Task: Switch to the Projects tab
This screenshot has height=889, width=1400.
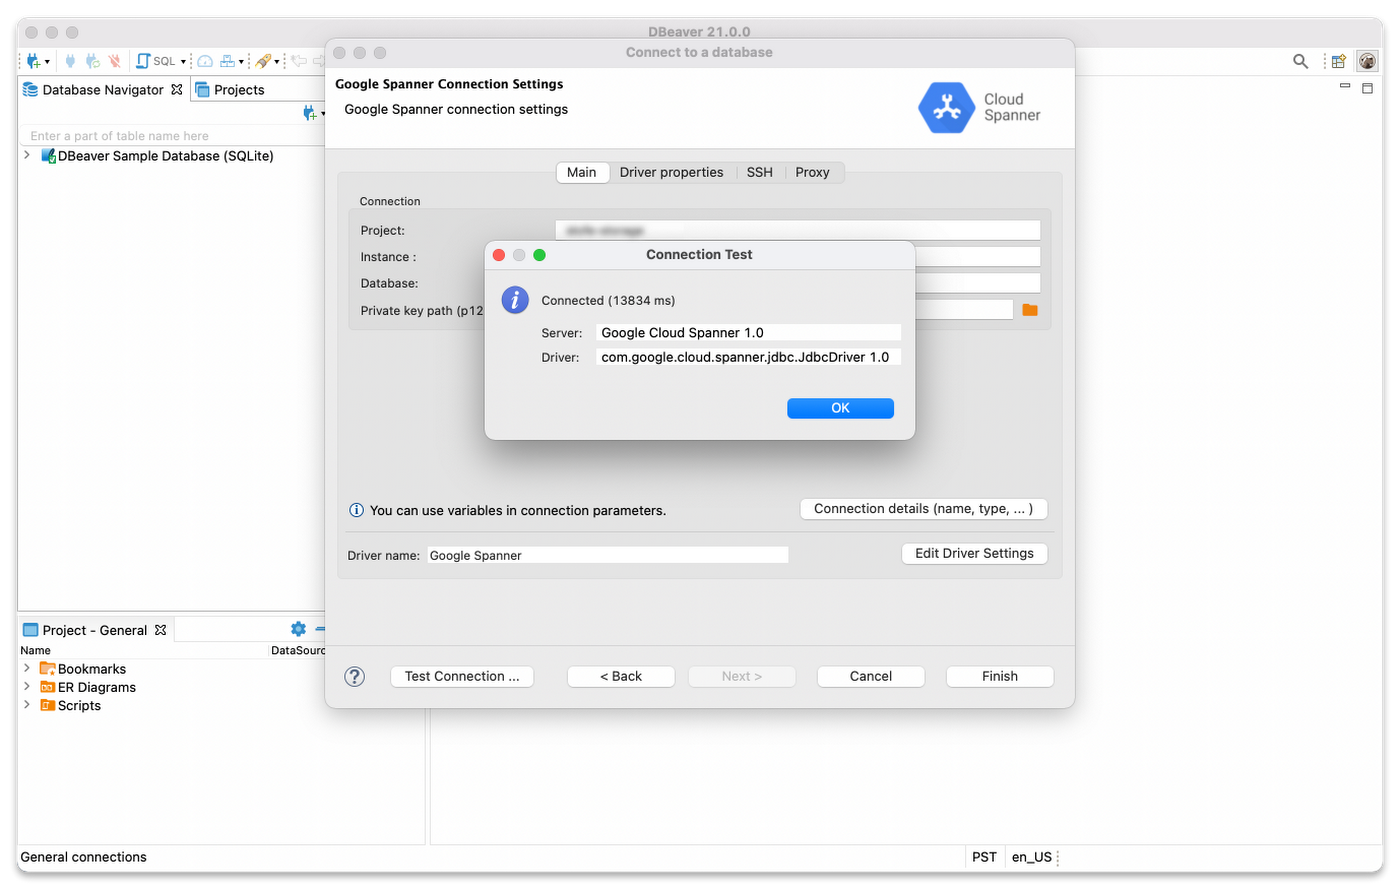Action: point(230,90)
